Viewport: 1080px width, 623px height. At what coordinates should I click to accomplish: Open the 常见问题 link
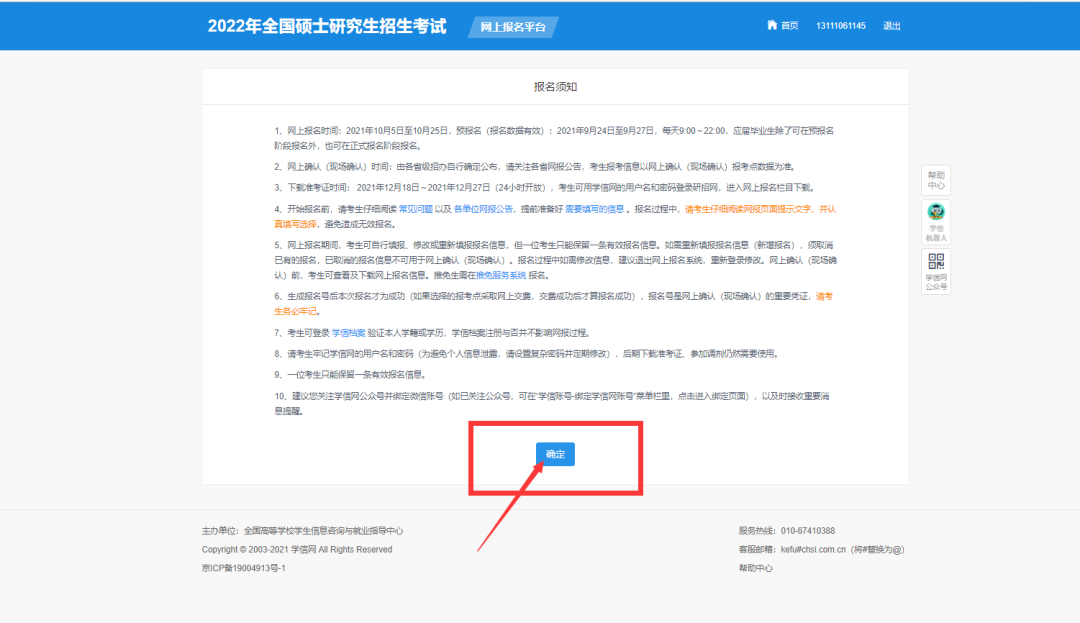click(x=416, y=209)
